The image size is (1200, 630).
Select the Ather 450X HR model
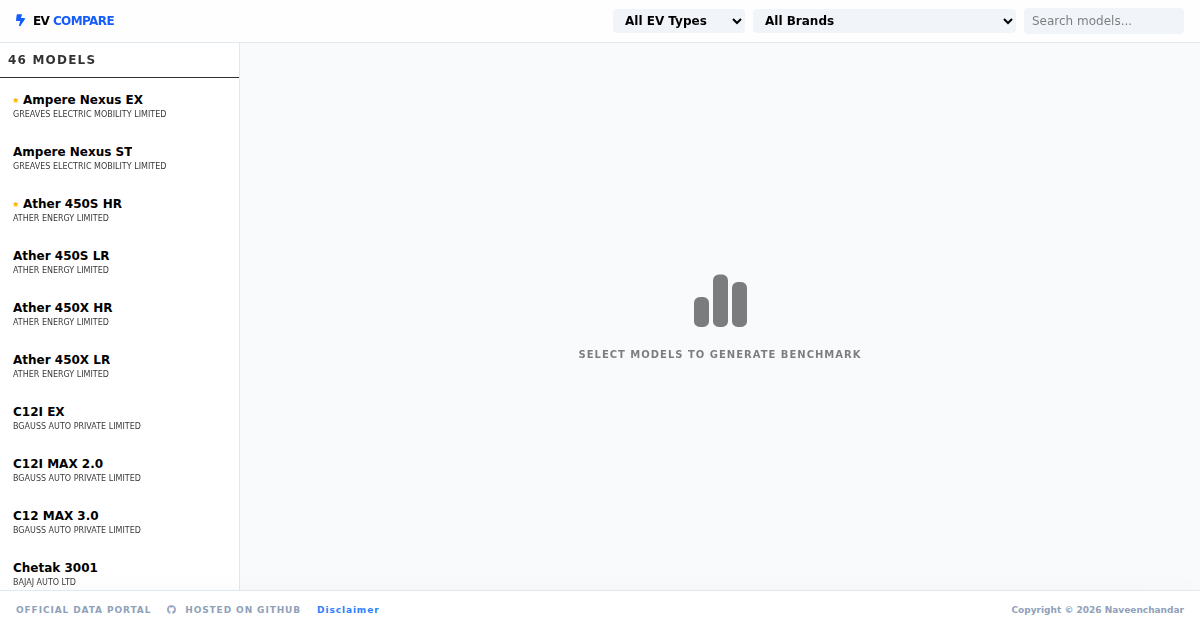(x=62, y=308)
